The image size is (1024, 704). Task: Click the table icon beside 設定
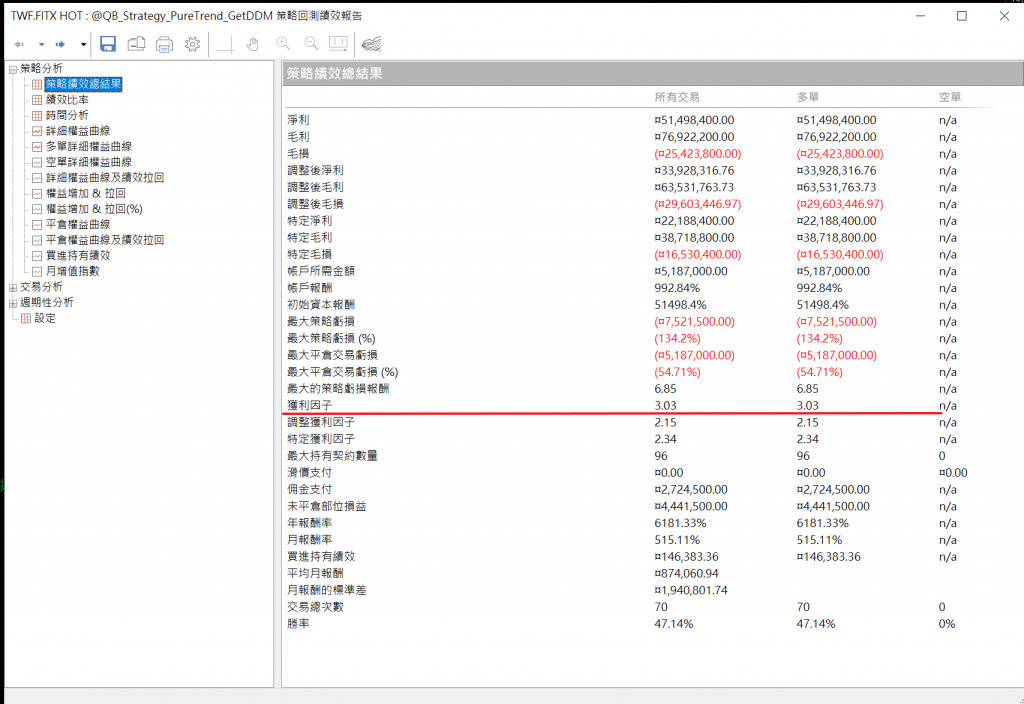(x=25, y=319)
